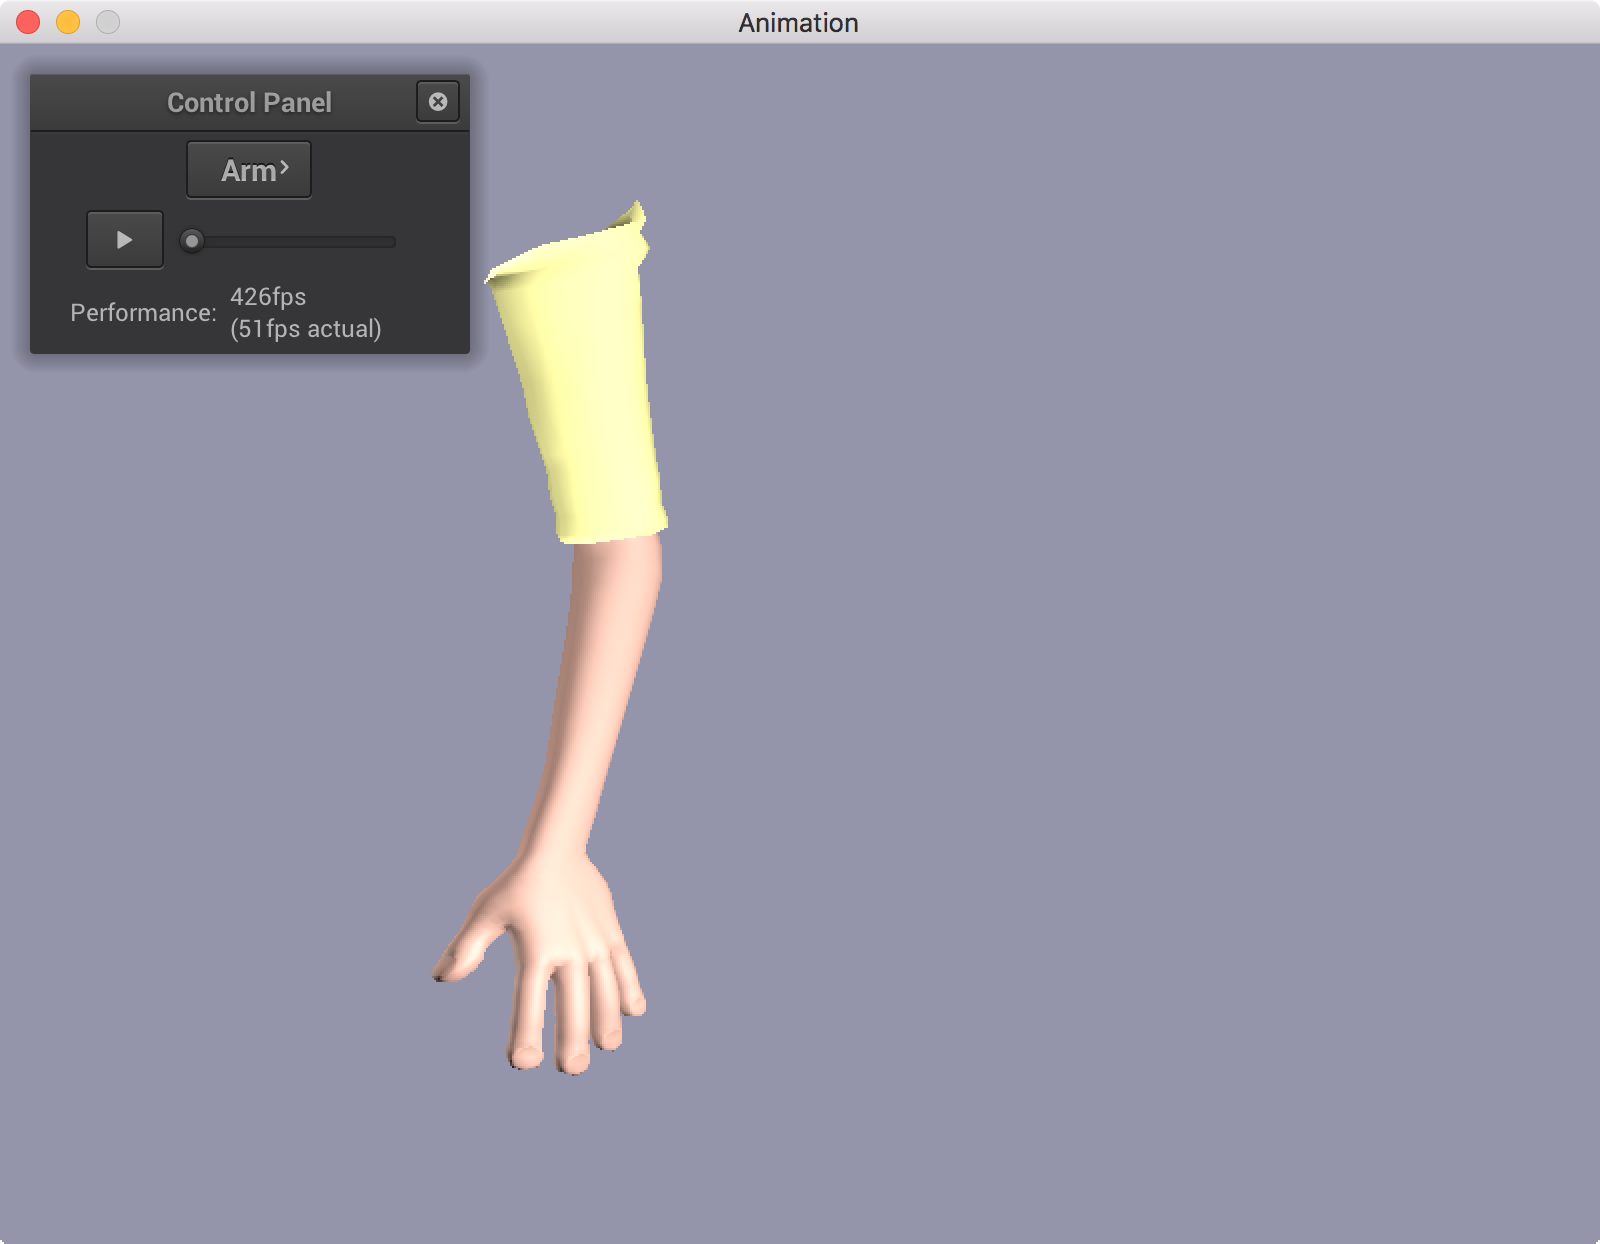Click the Performance label
The image size is (1600, 1244).
[143, 313]
